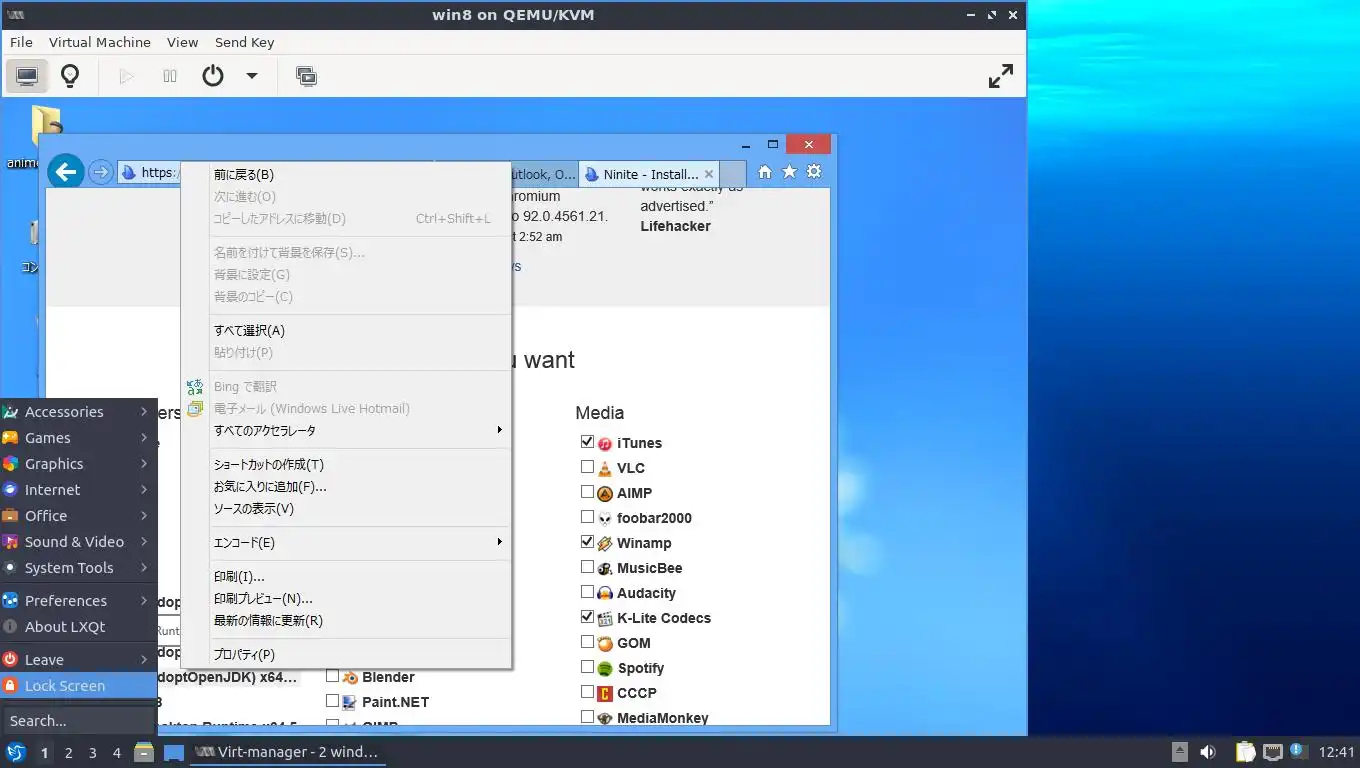Check the Paint.NET checkbox

(x=332, y=701)
